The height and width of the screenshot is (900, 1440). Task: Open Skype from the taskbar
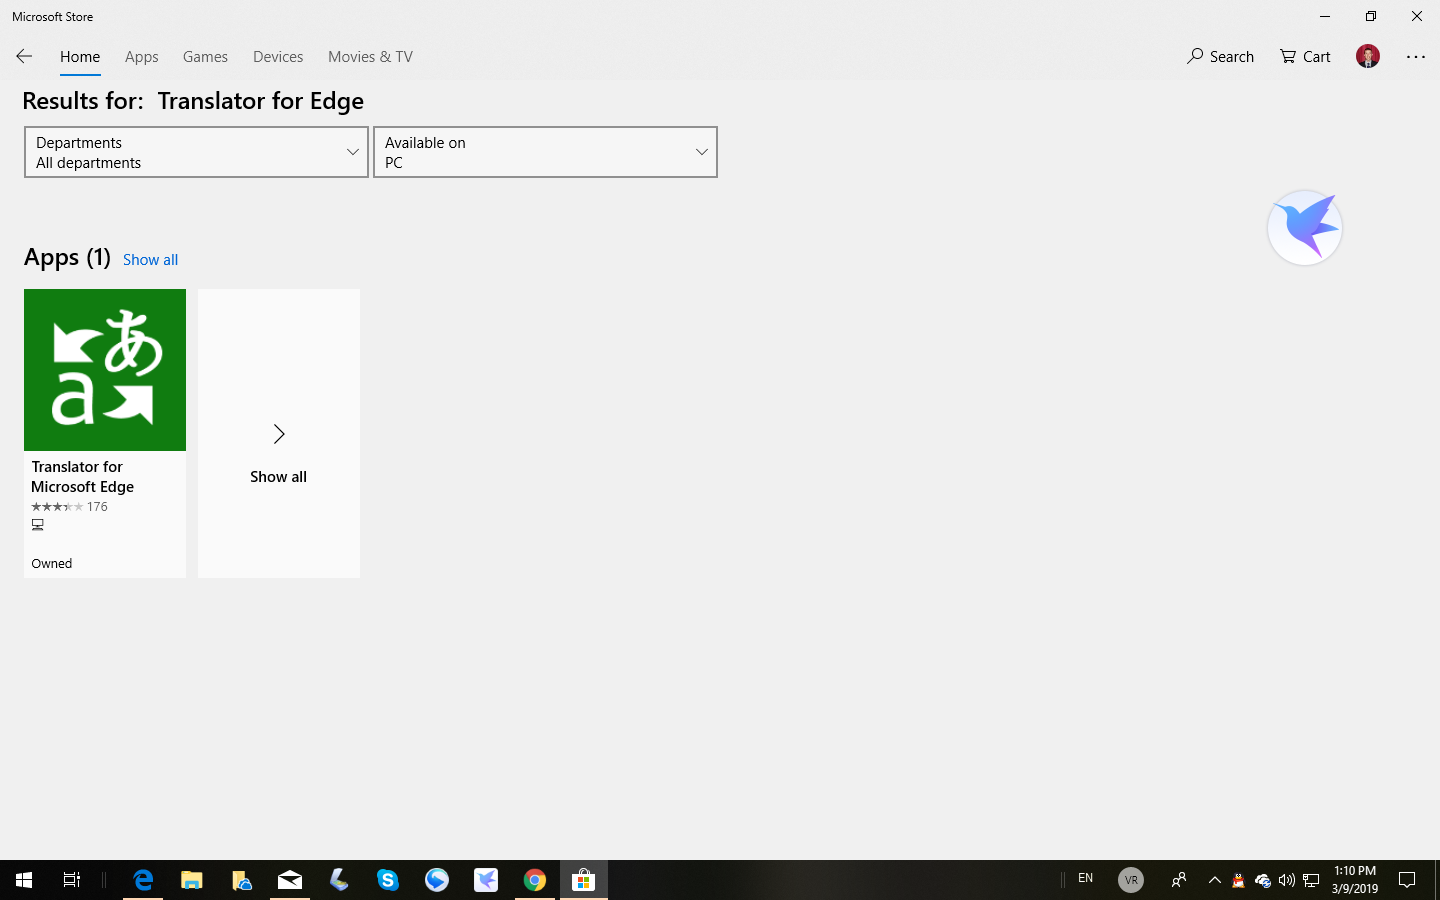[388, 880]
